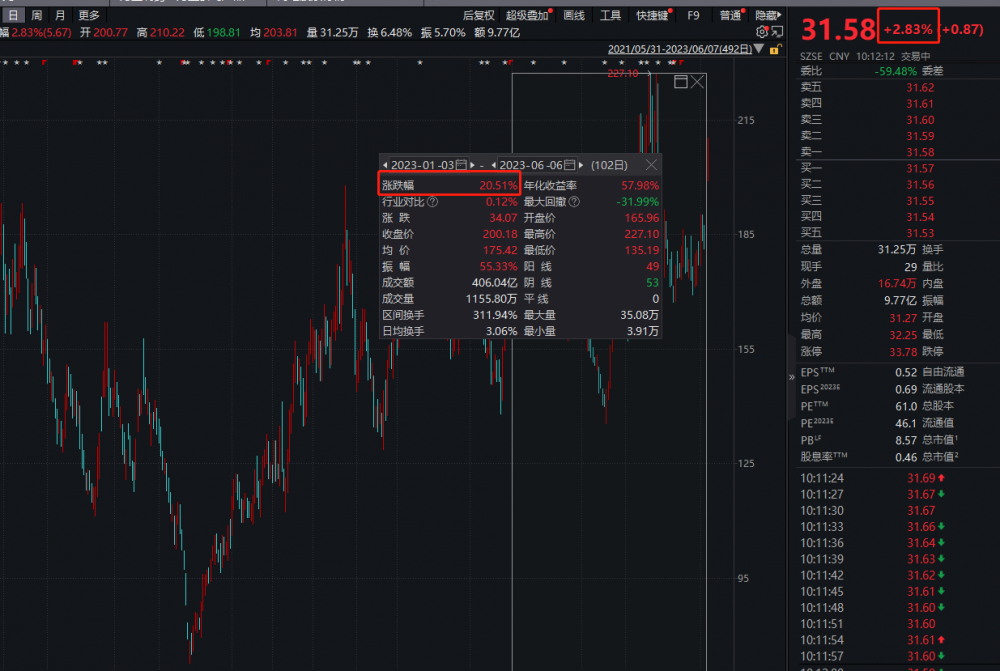
Task: Click the 最低价 135.19 value
Action: click(642, 250)
